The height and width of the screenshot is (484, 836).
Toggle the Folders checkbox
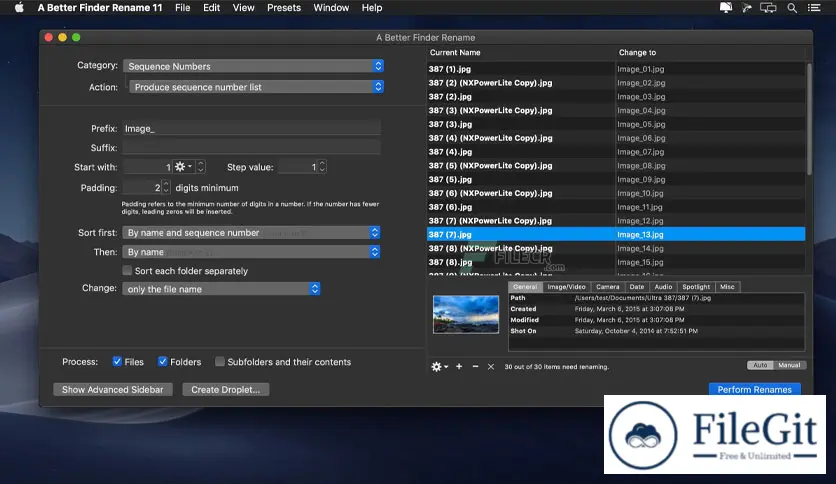[x=163, y=361]
